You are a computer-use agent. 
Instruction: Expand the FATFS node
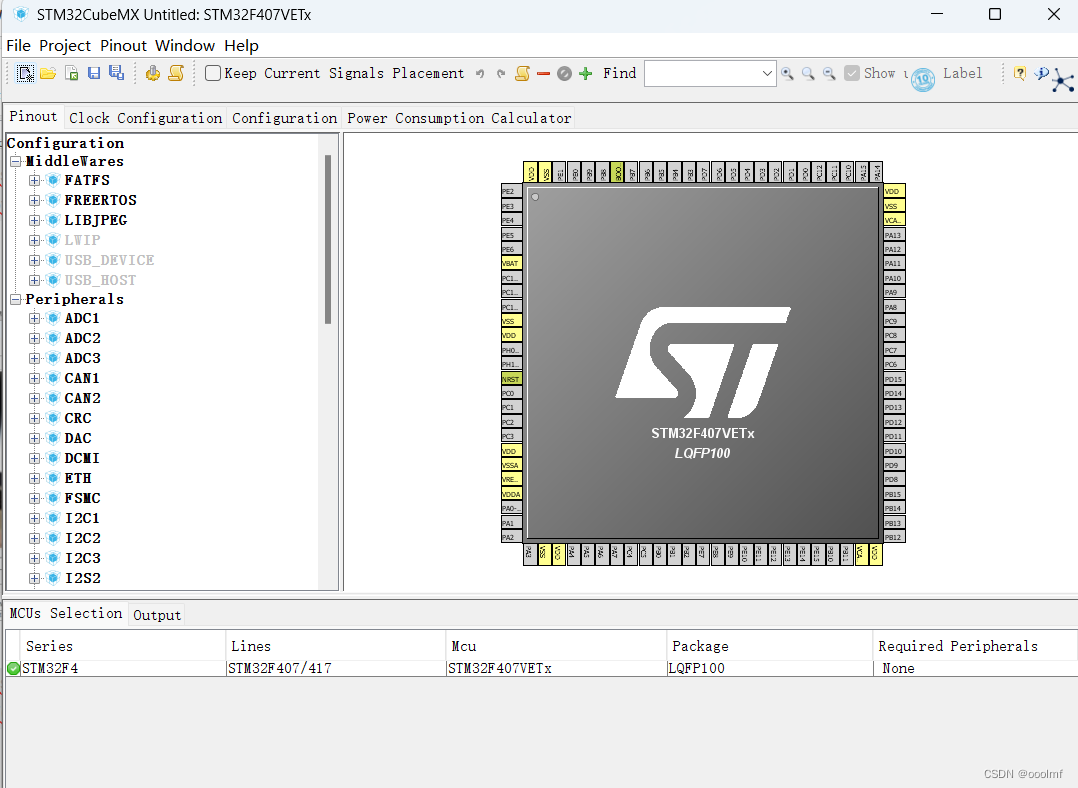(34, 181)
